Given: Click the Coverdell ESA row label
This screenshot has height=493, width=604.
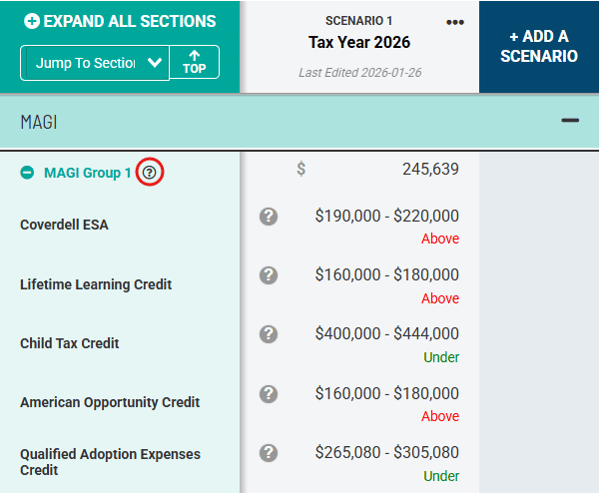Looking at the screenshot, I should pos(64,225).
